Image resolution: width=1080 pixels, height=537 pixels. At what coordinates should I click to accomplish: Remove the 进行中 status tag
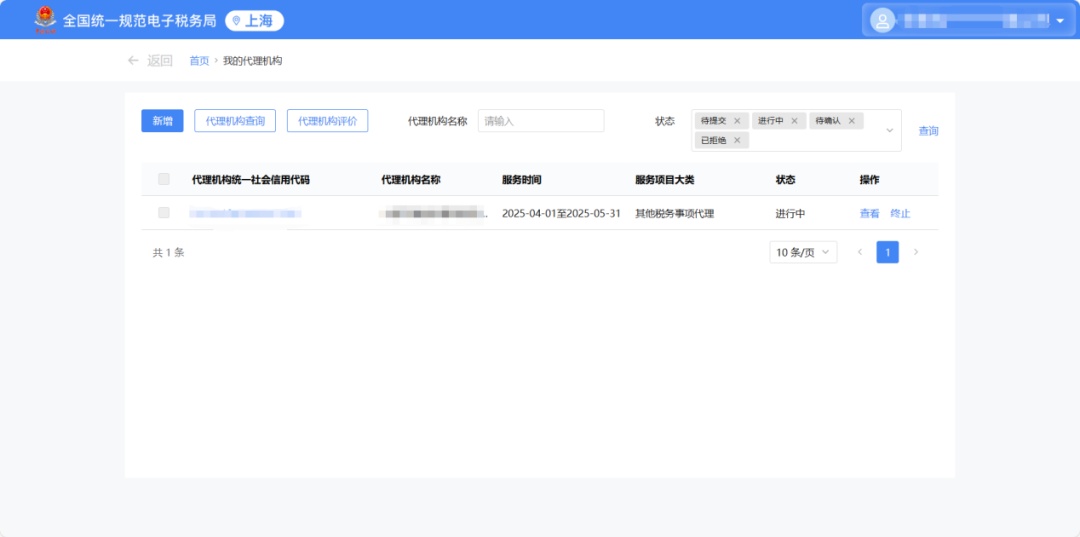tap(794, 121)
